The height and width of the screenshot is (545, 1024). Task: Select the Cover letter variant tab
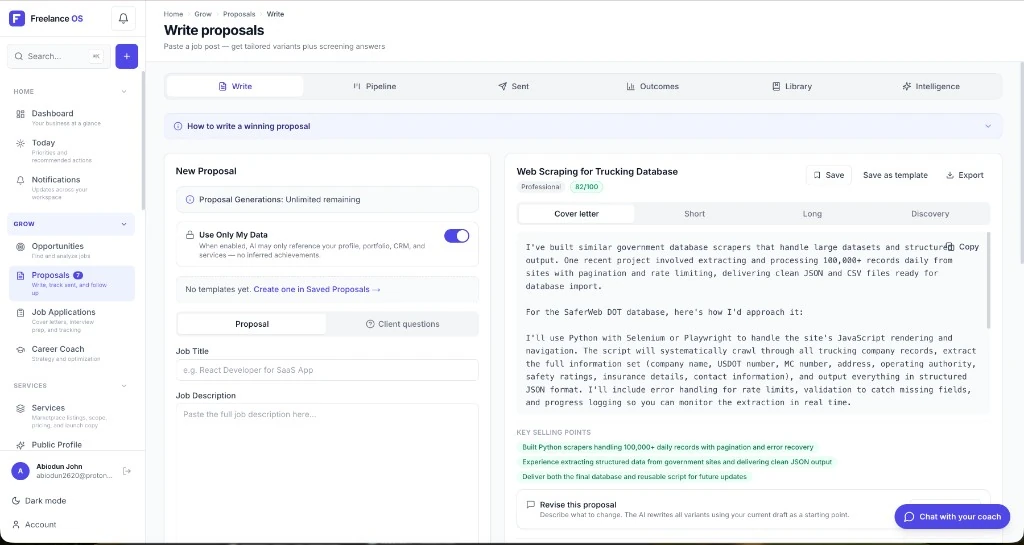point(576,213)
